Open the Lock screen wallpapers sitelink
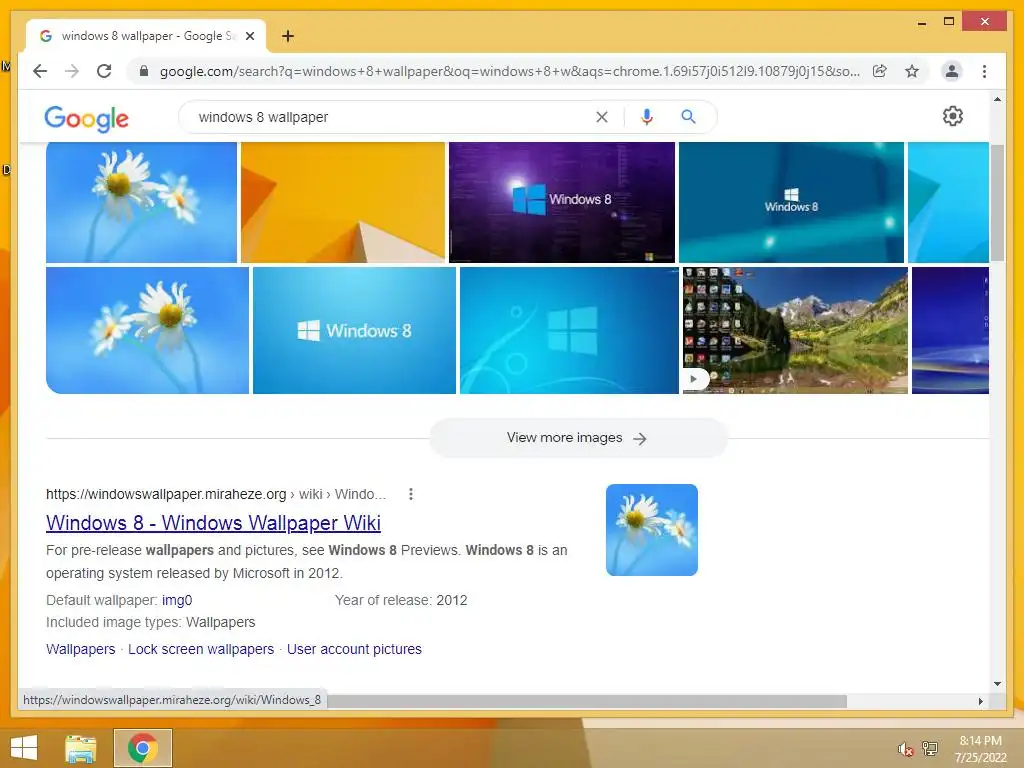The width and height of the screenshot is (1024, 768). pyautogui.click(x=201, y=649)
